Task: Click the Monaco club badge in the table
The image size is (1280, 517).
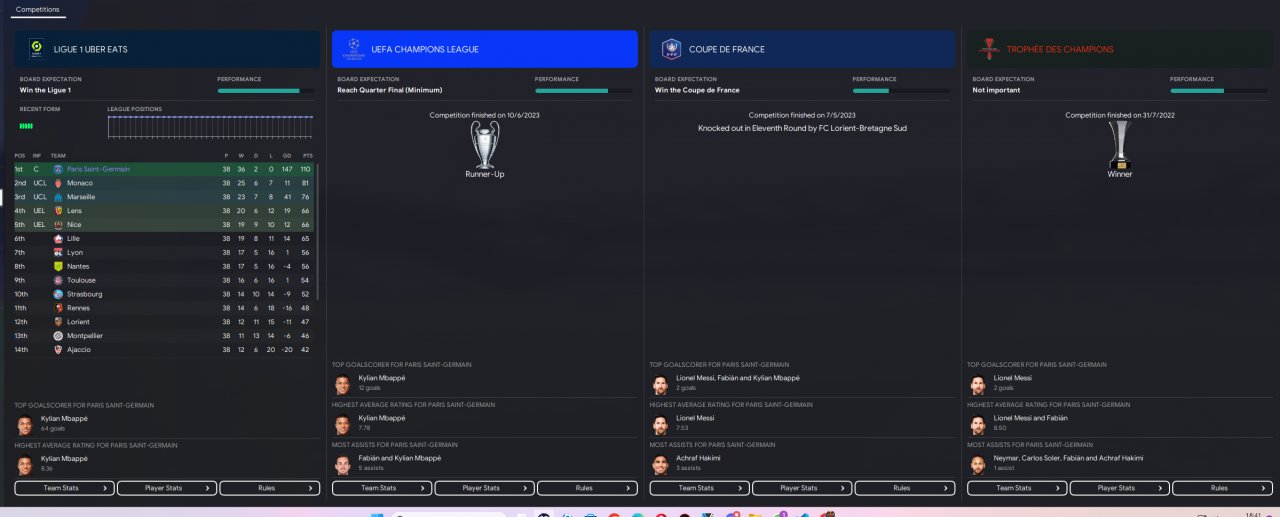Action: 58,183
